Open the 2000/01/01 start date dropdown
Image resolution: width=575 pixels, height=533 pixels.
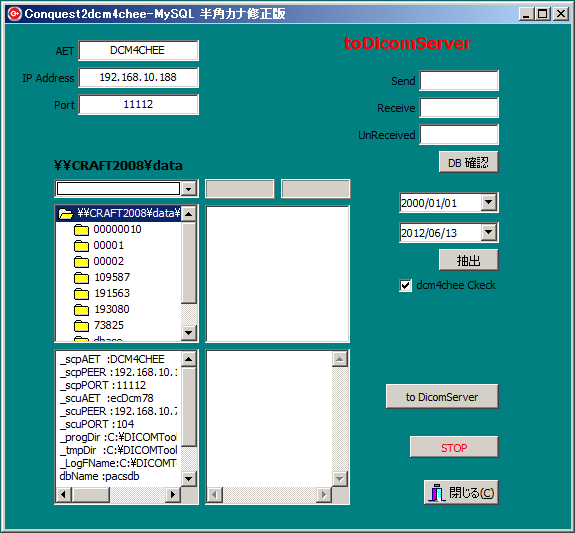489,202
